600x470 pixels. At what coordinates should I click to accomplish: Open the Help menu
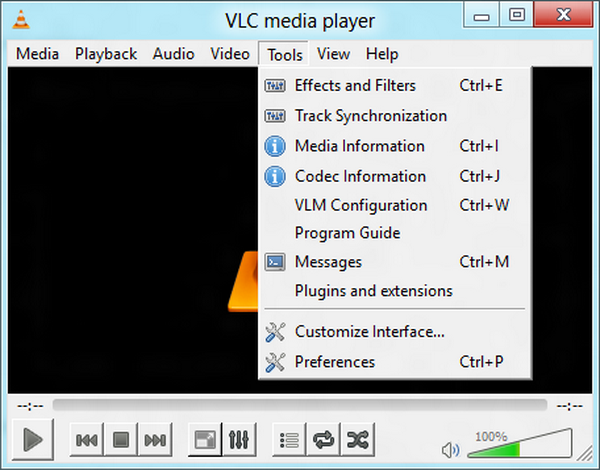(382, 54)
